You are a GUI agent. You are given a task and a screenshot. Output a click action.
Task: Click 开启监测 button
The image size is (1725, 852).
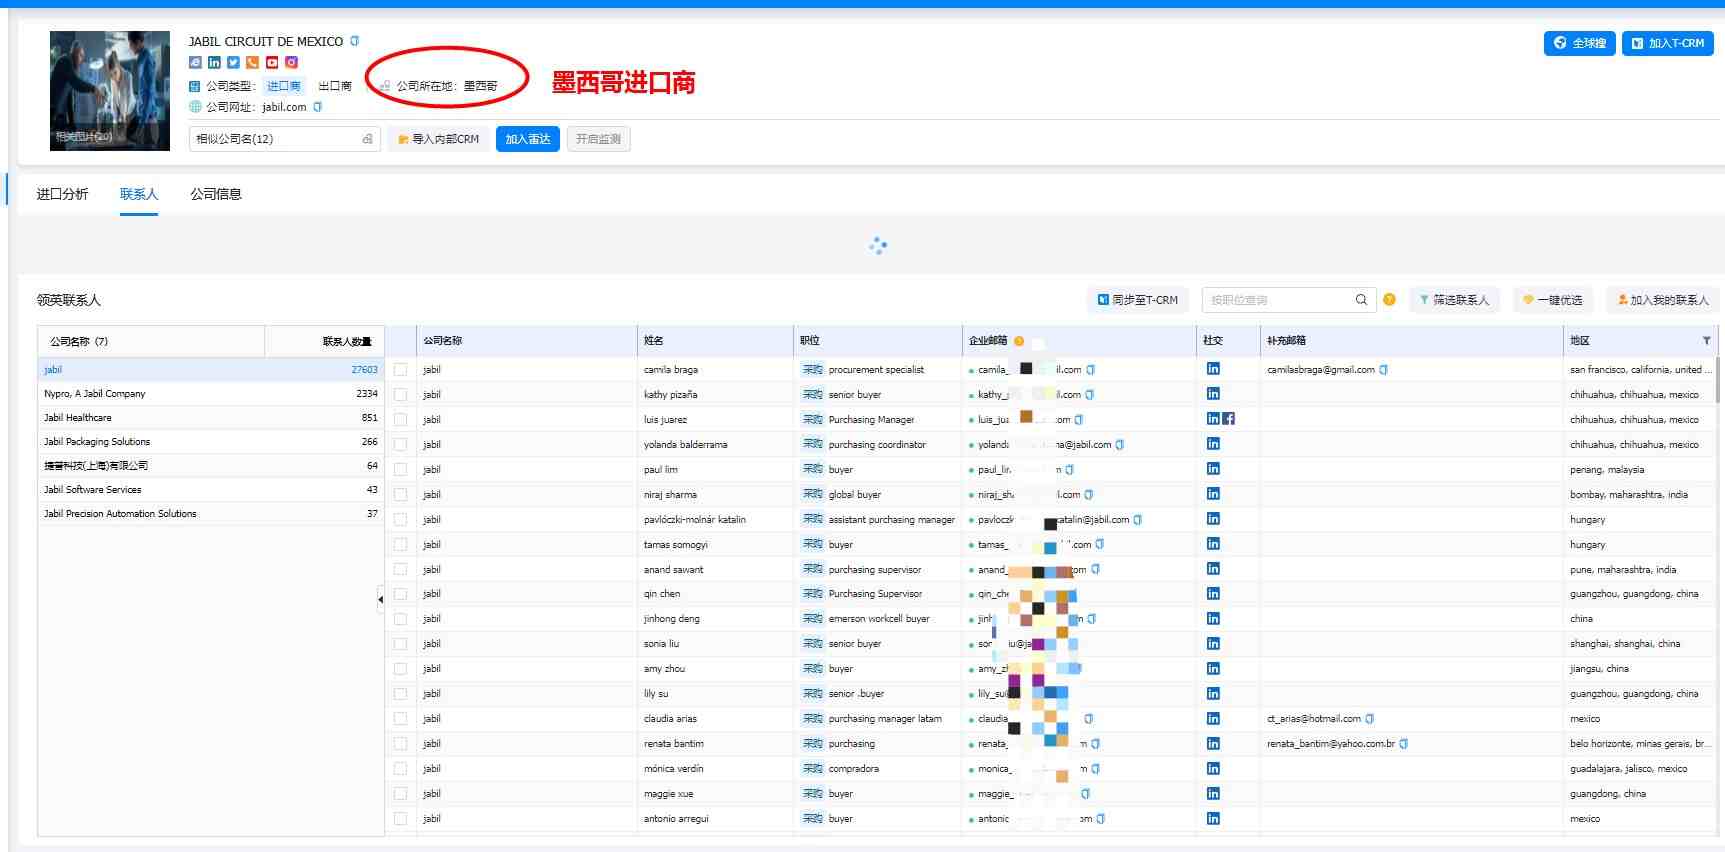(598, 139)
